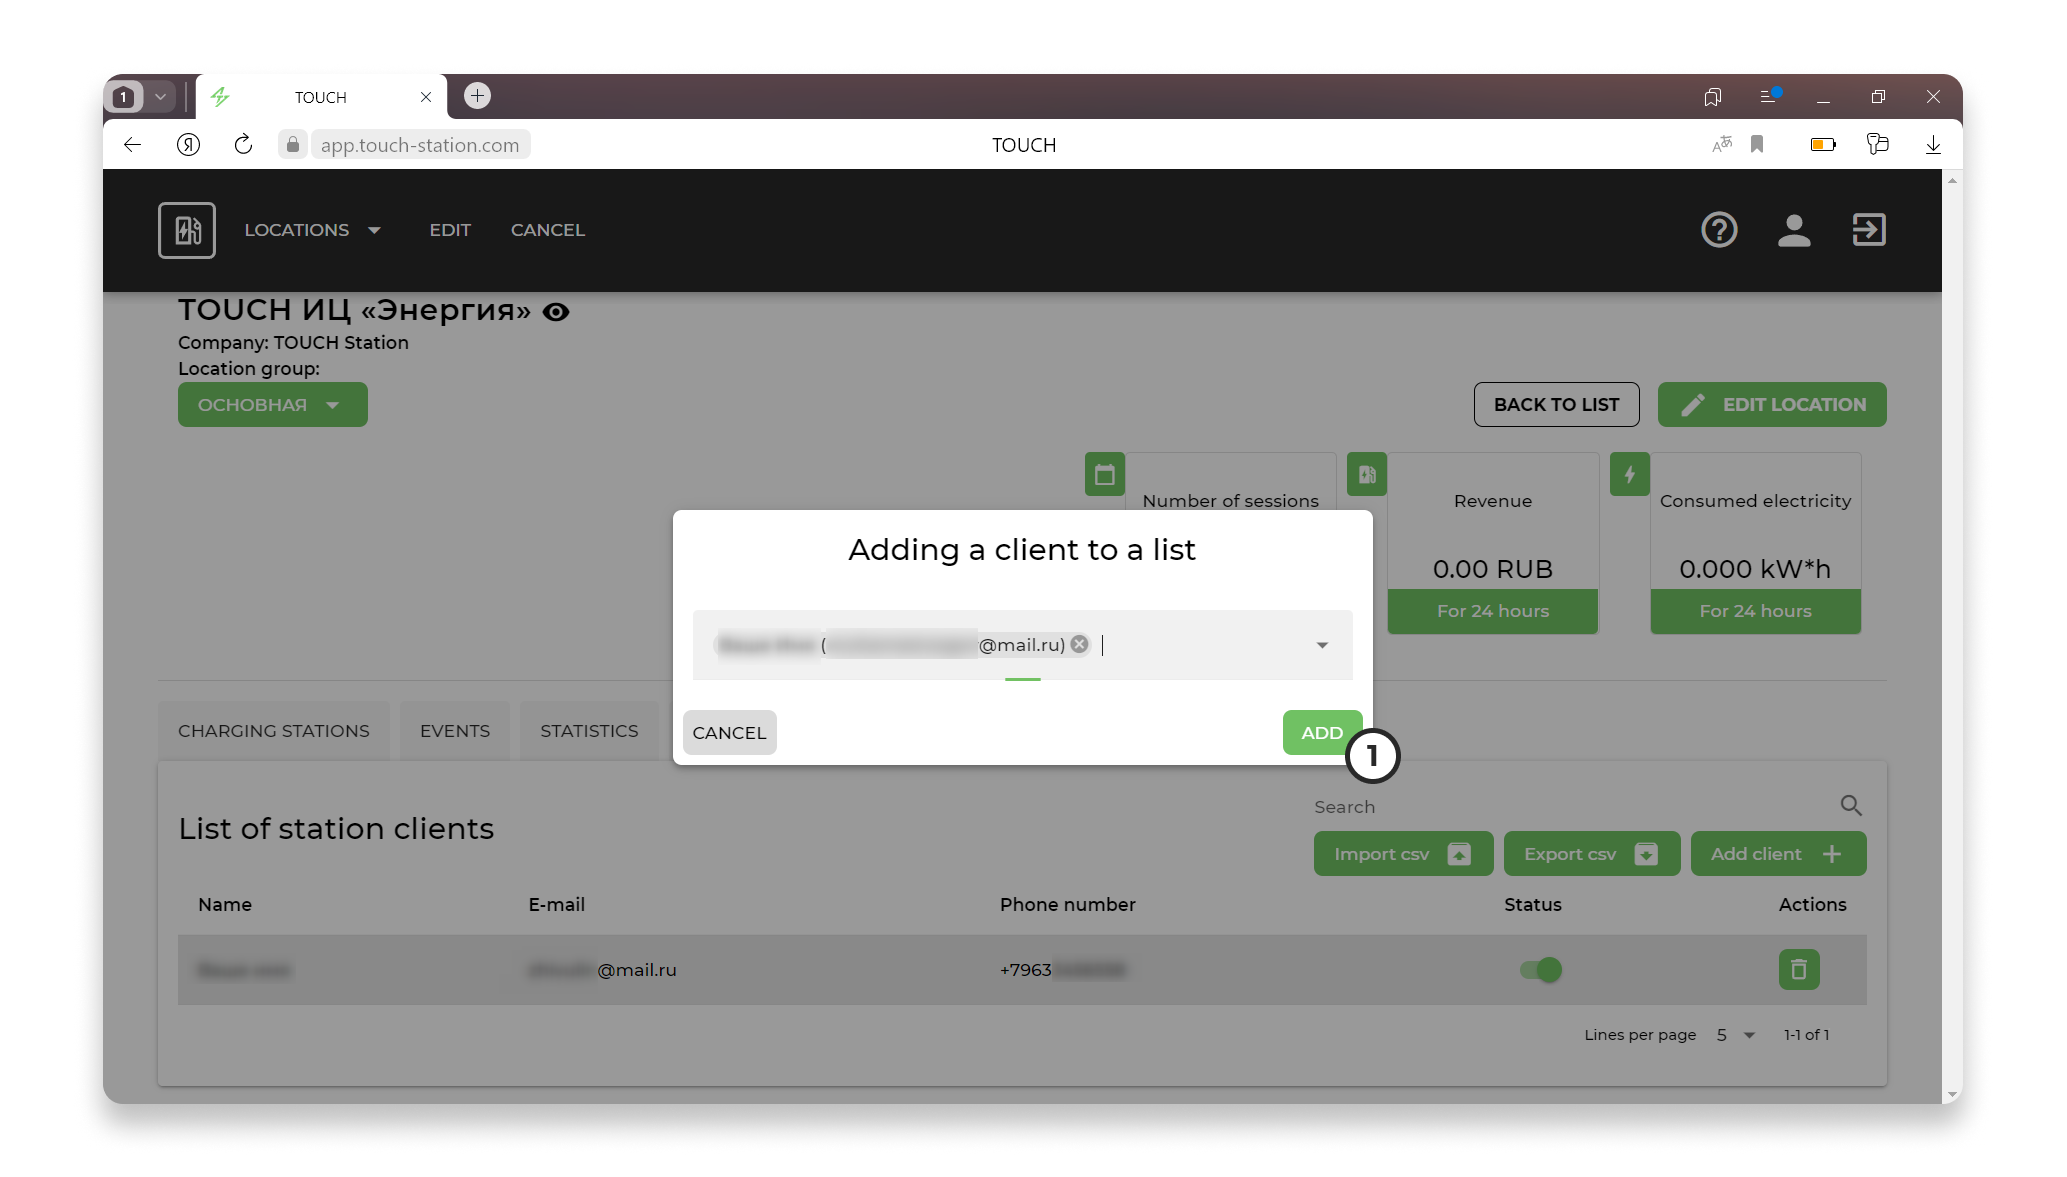Open the browser bookmarks collection icon
The width and height of the screenshot is (2067, 1177).
tap(1713, 97)
